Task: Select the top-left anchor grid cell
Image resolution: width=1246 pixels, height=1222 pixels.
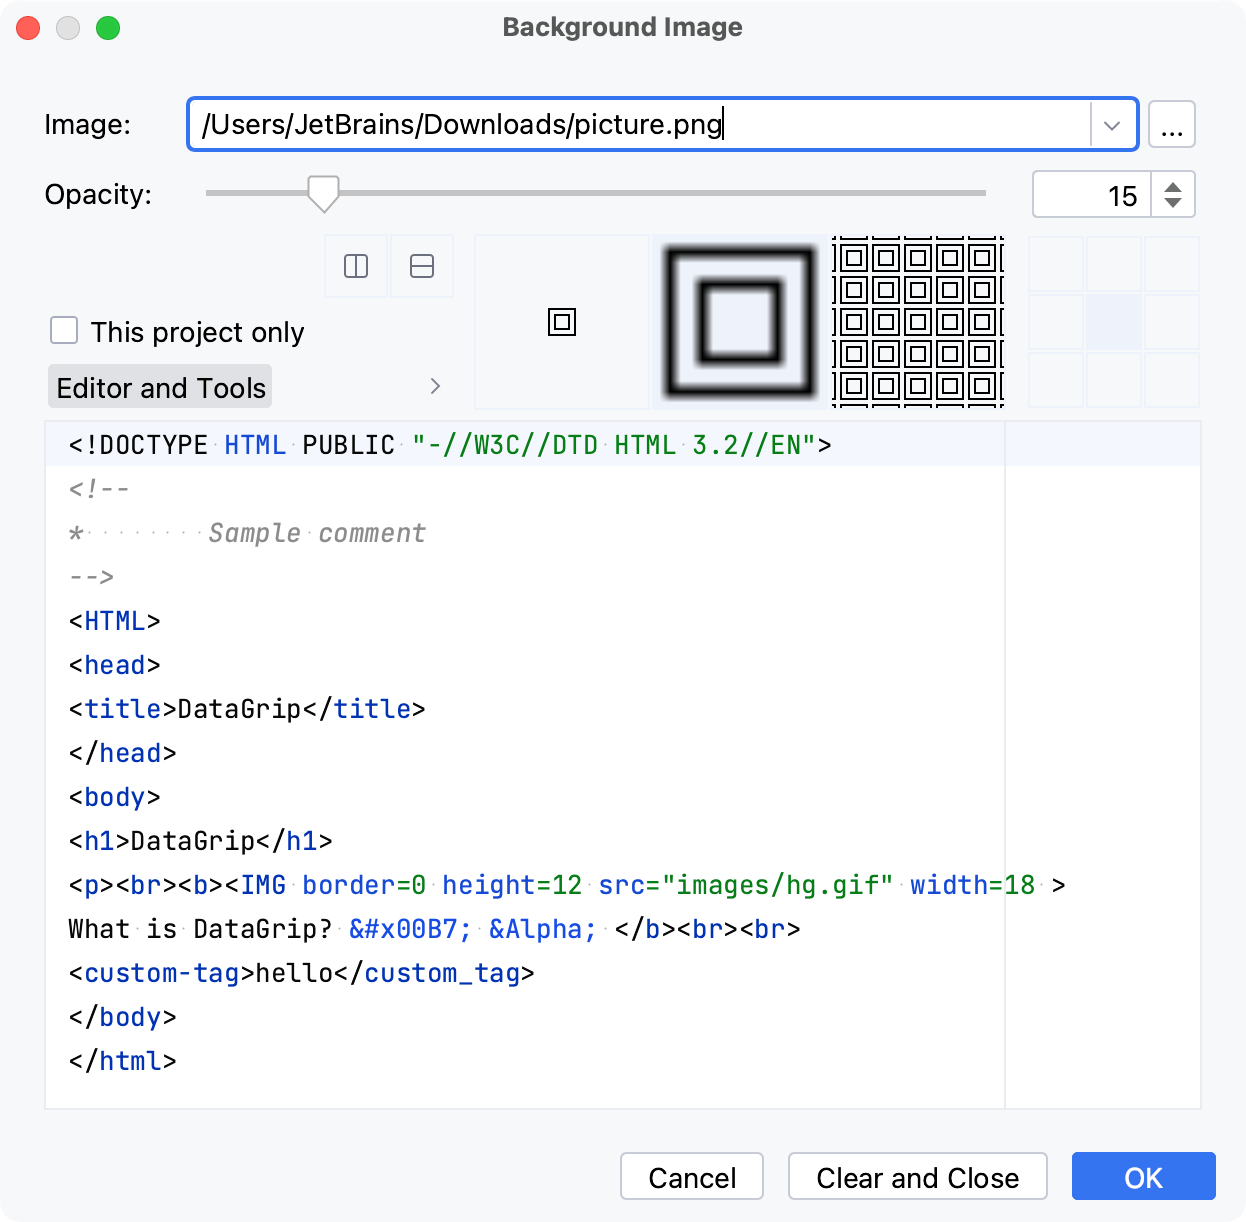Action: [1056, 264]
